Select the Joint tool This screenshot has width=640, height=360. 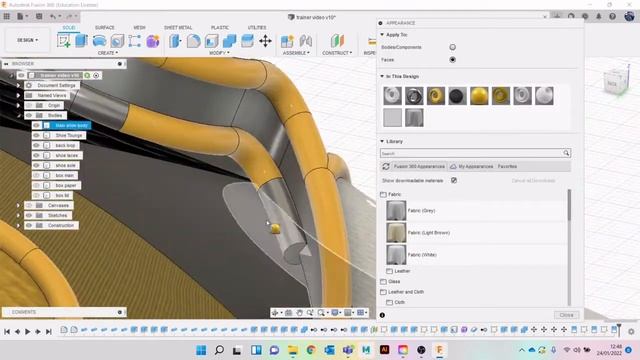point(305,41)
